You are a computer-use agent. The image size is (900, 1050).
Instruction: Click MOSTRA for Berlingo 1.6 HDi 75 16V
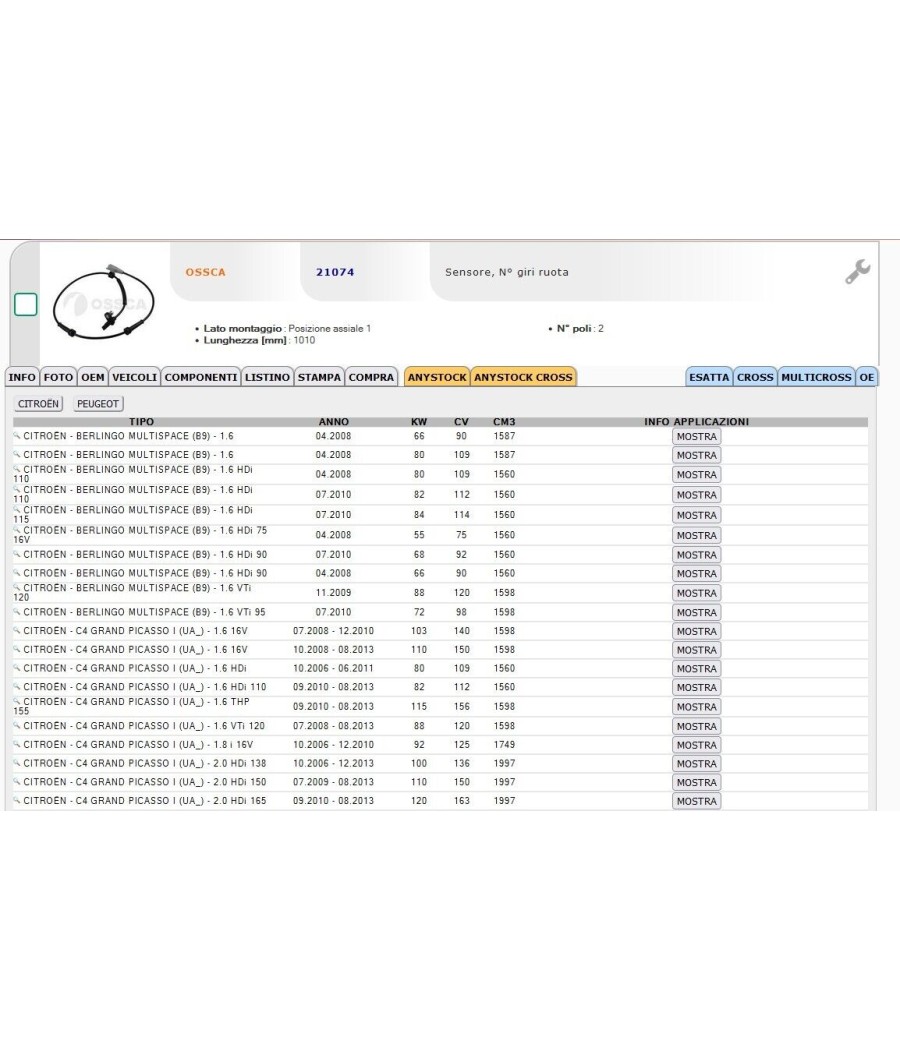coord(696,535)
